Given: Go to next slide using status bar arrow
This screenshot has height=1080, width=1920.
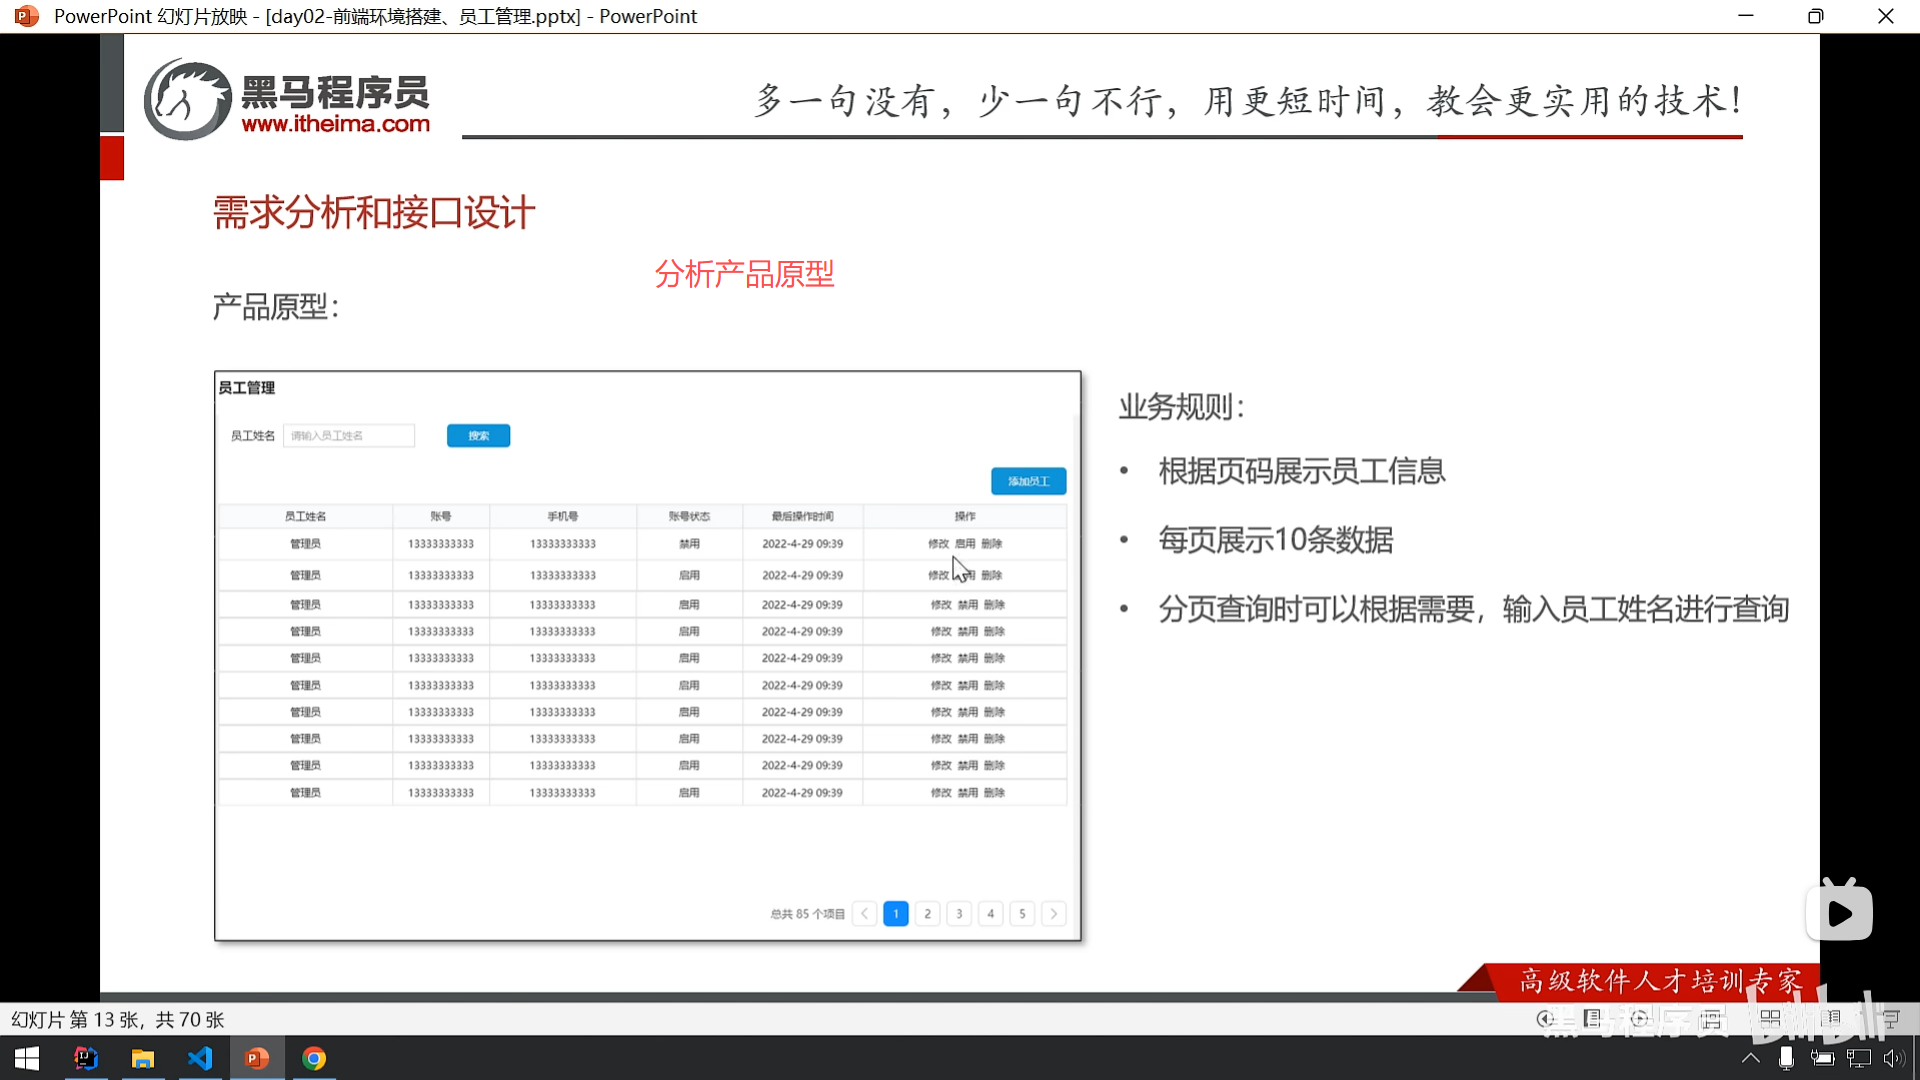Looking at the screenshot, I should tap(1639, 1019).
